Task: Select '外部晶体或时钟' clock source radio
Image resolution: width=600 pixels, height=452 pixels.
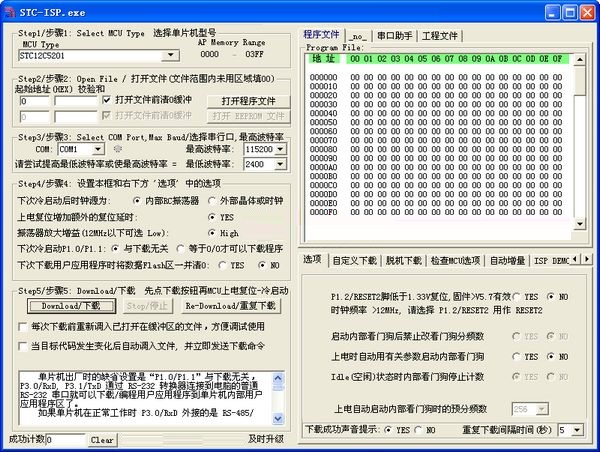Action: [212, 201]
